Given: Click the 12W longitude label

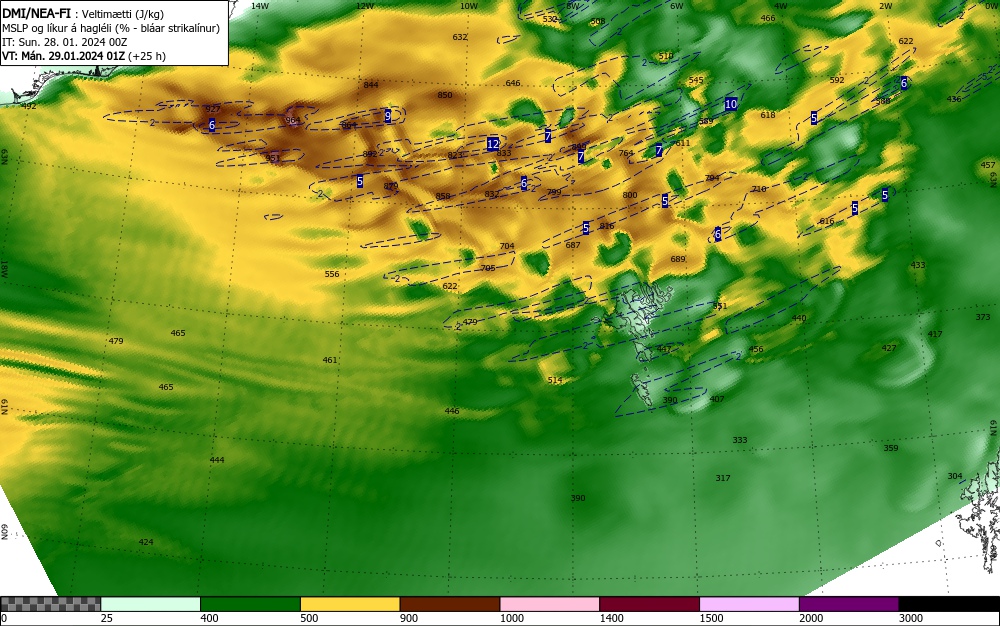Looking at the screenshot, I should pos(365,6).
